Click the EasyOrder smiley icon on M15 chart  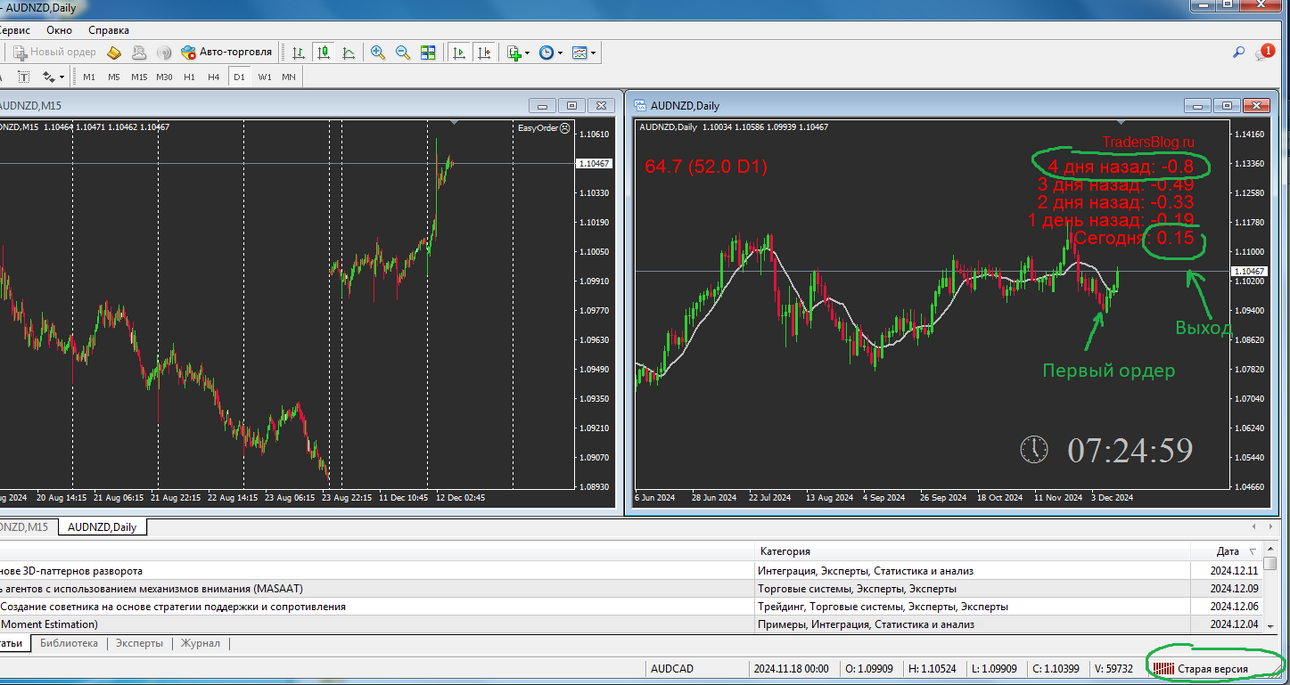(565, 128)
